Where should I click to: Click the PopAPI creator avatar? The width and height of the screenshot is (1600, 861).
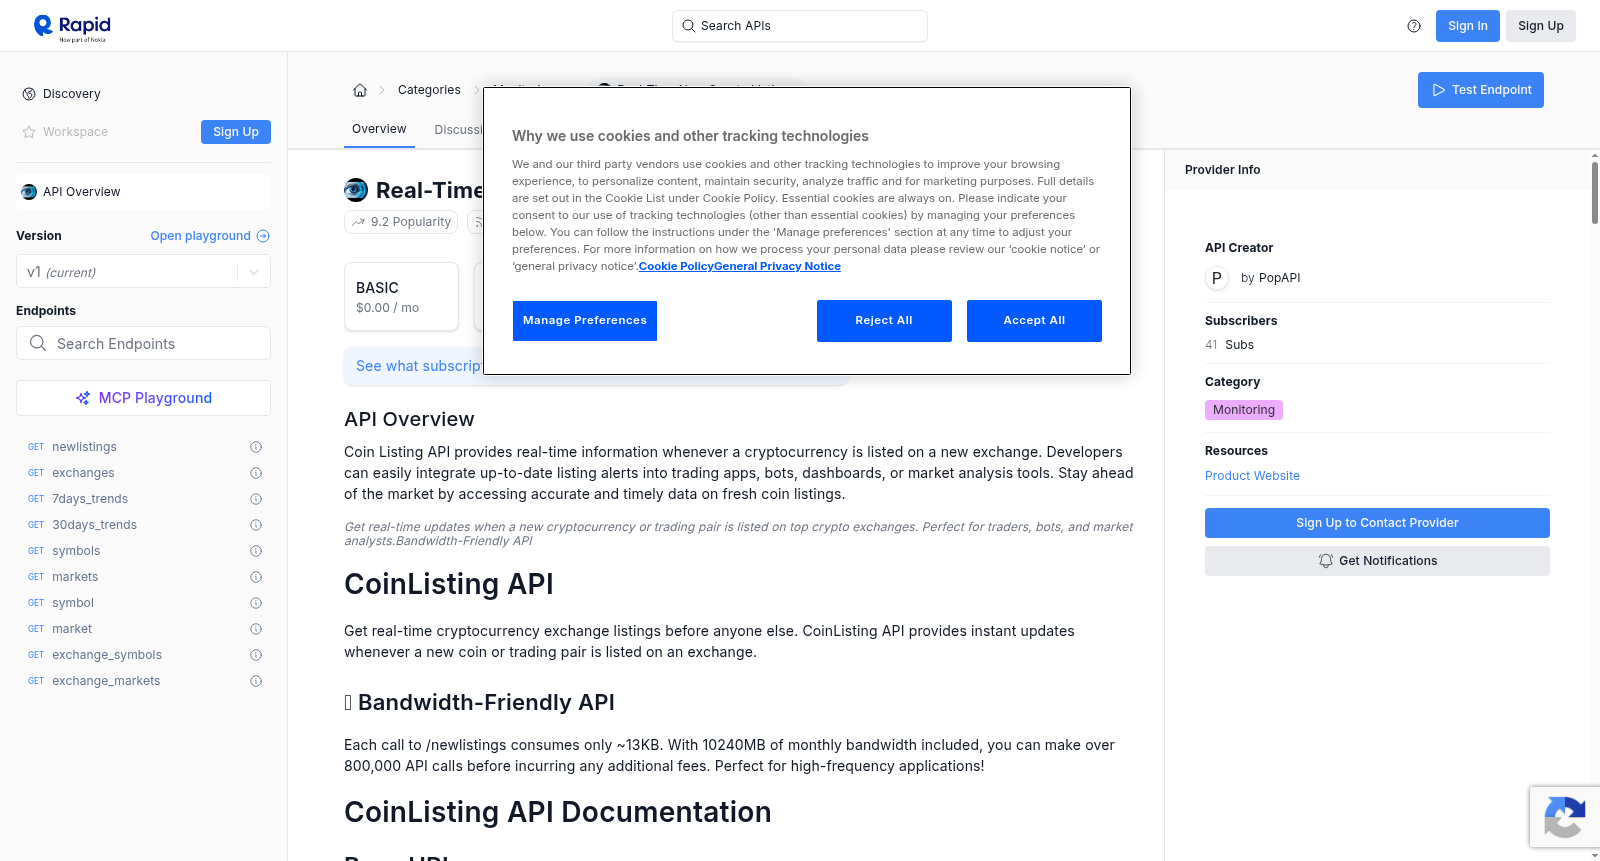click(x=1217, y=278)
